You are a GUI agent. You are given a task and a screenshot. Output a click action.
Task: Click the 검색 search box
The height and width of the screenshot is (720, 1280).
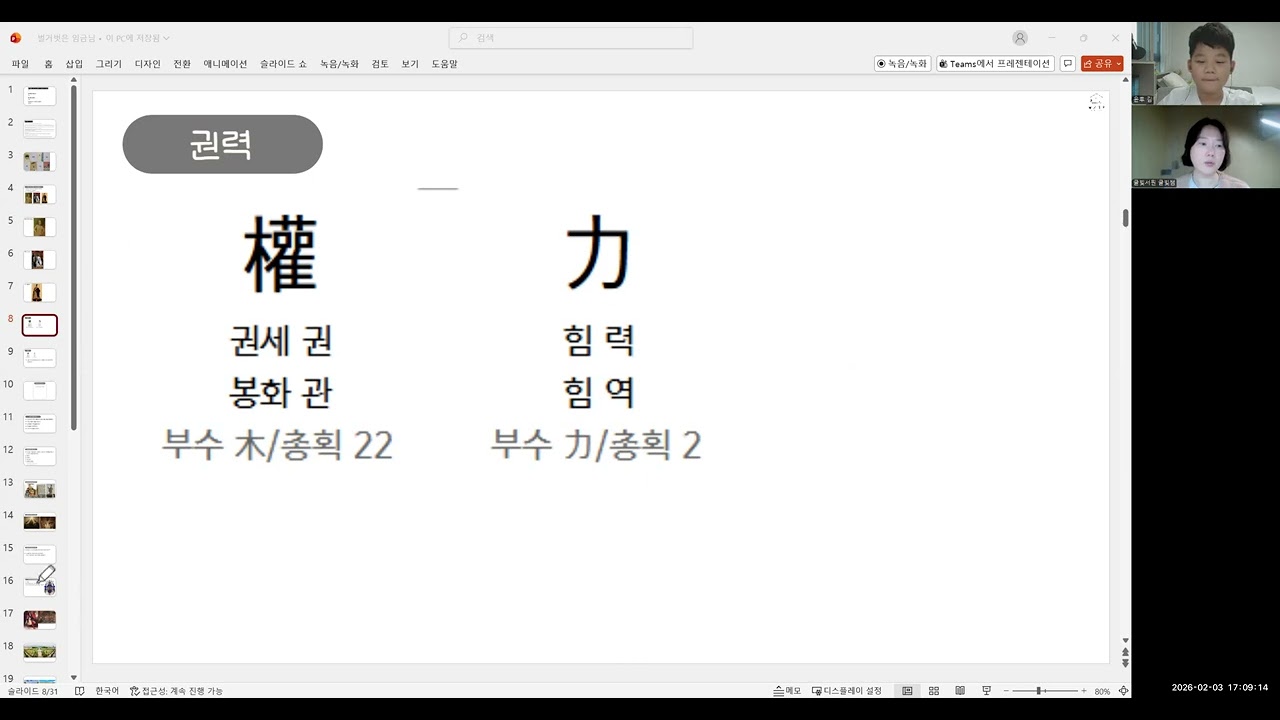571,38
